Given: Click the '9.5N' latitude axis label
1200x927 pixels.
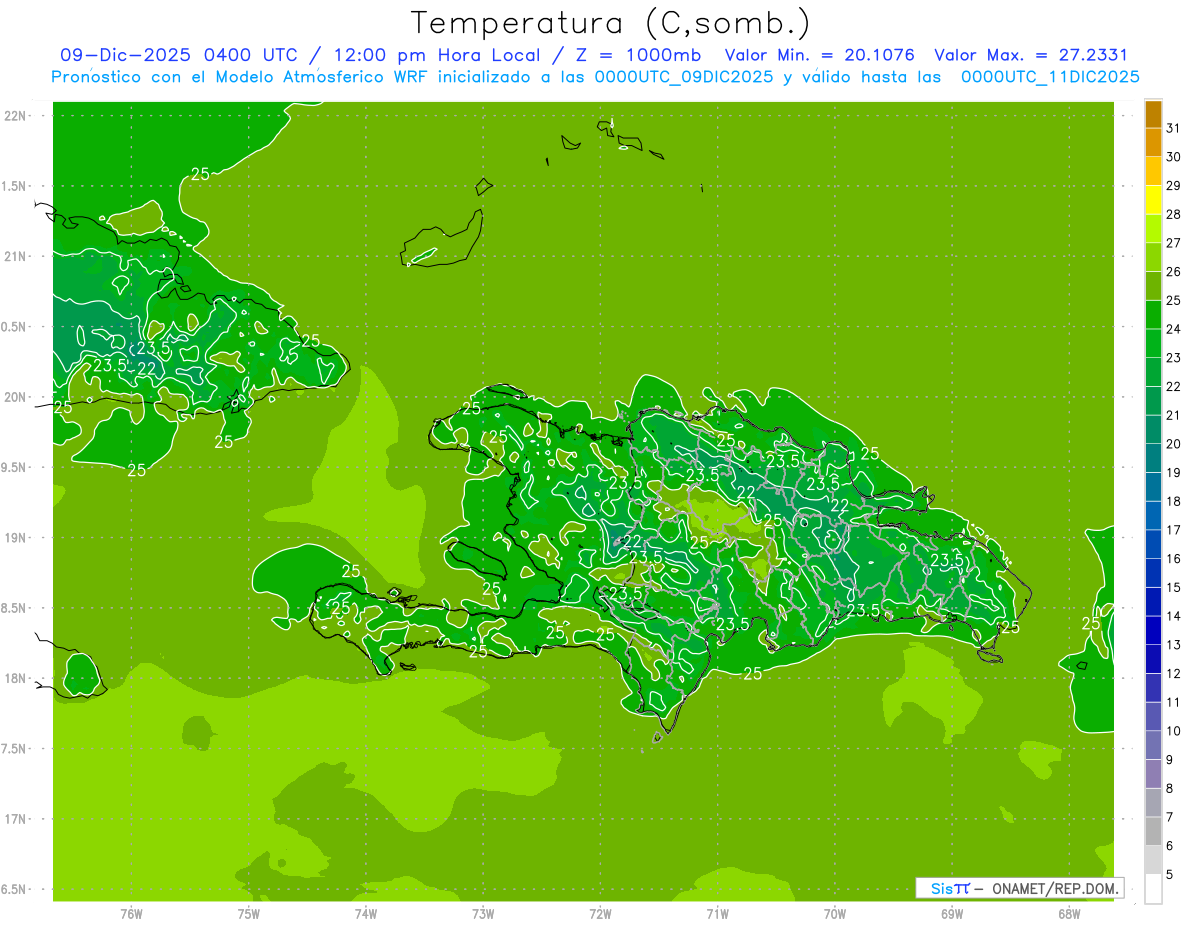Looking at the screenshot, I should (13, 467).
